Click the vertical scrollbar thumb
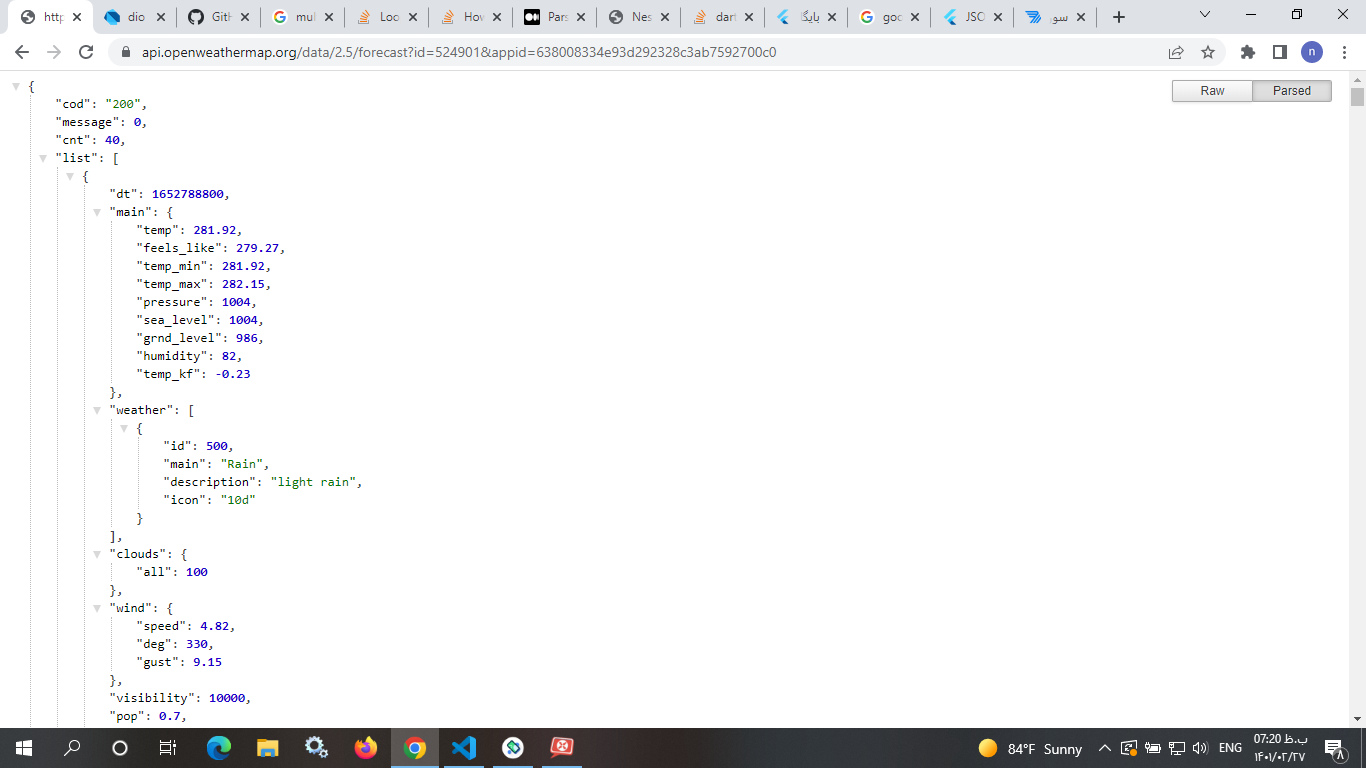Image resolution: width=1366 pixels, height=768 pixels. click(x=1357, y=96)
